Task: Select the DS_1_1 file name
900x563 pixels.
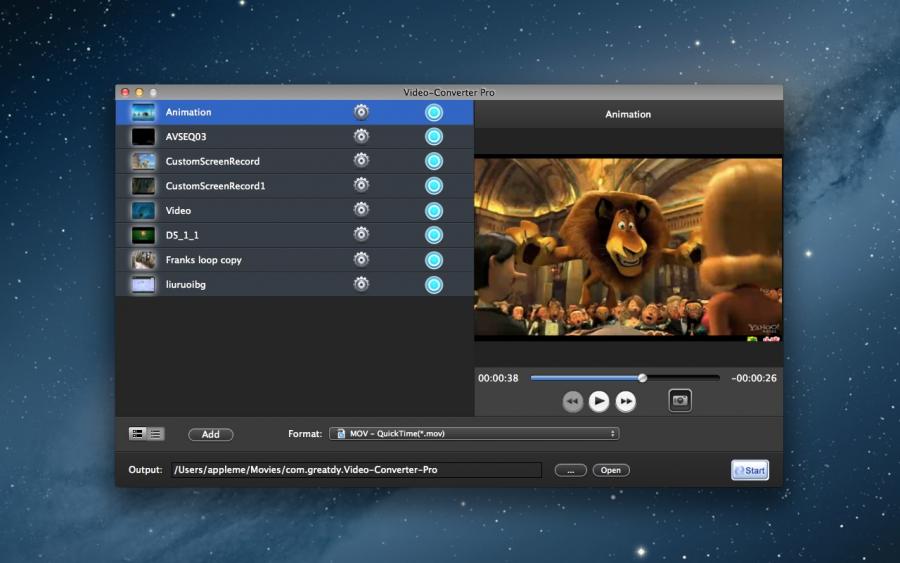Action: point(182,235)
